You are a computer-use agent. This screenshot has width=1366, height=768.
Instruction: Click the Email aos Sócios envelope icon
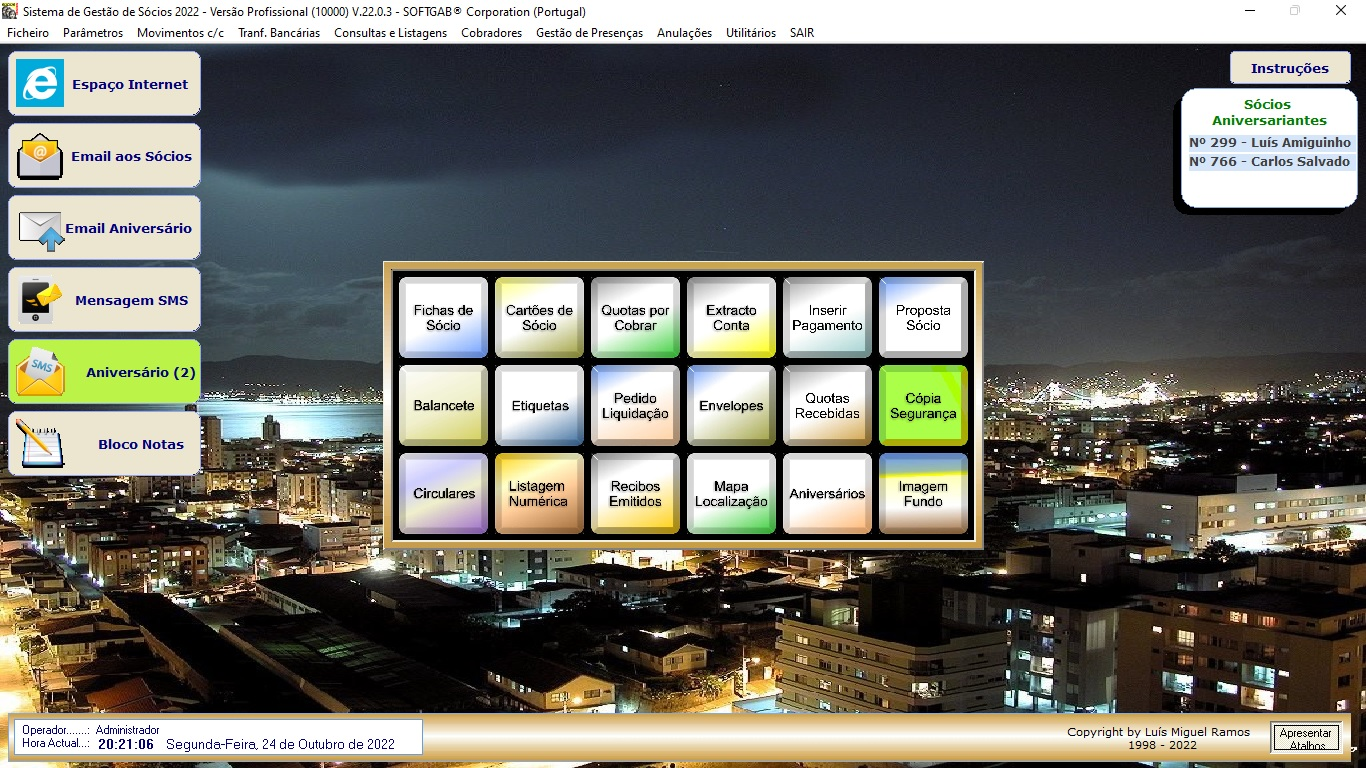pyautogui.click(x=40, y=156)
